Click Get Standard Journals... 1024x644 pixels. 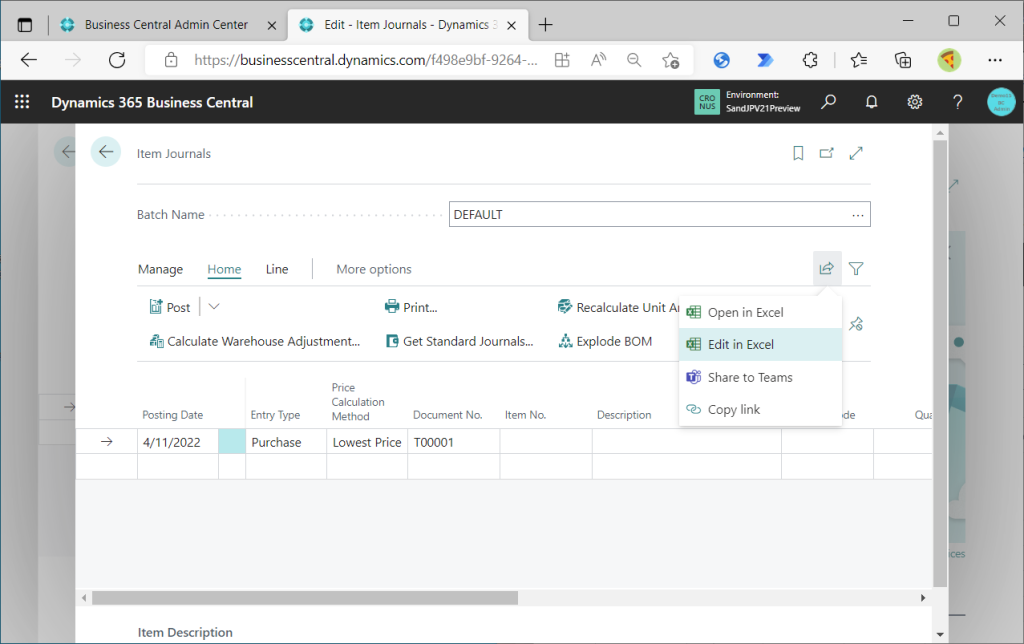coord(459,341)
